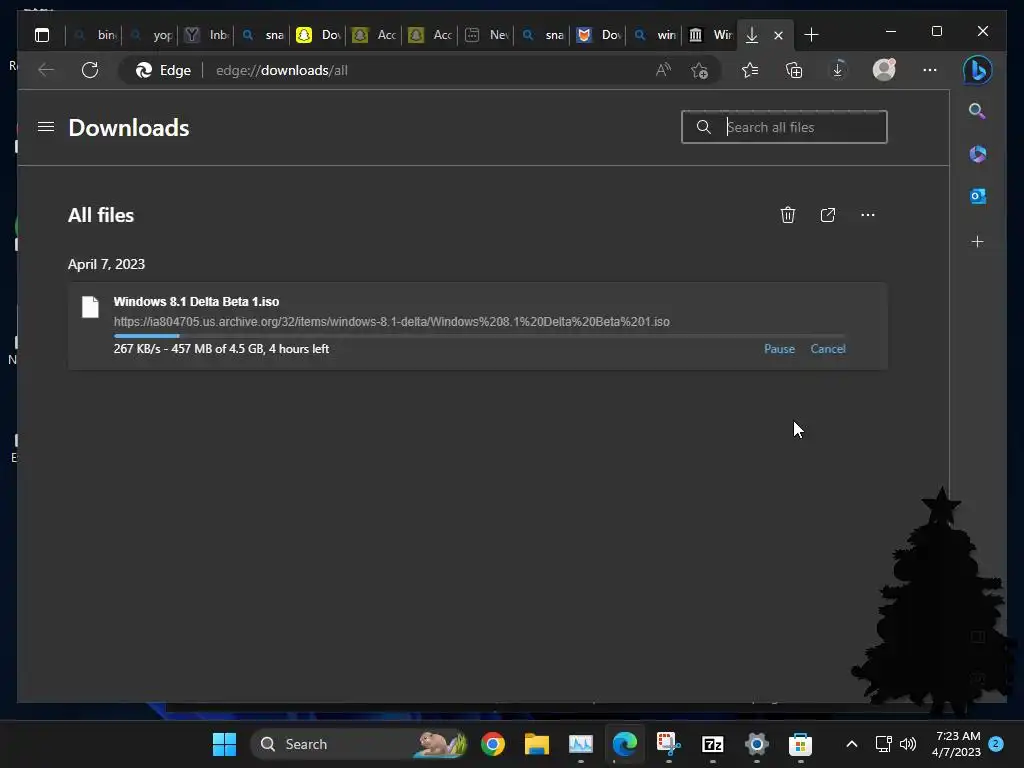Pause the Windows 8.1 Delta download
Screen dimensions: 1024x768
coord(780,349)
